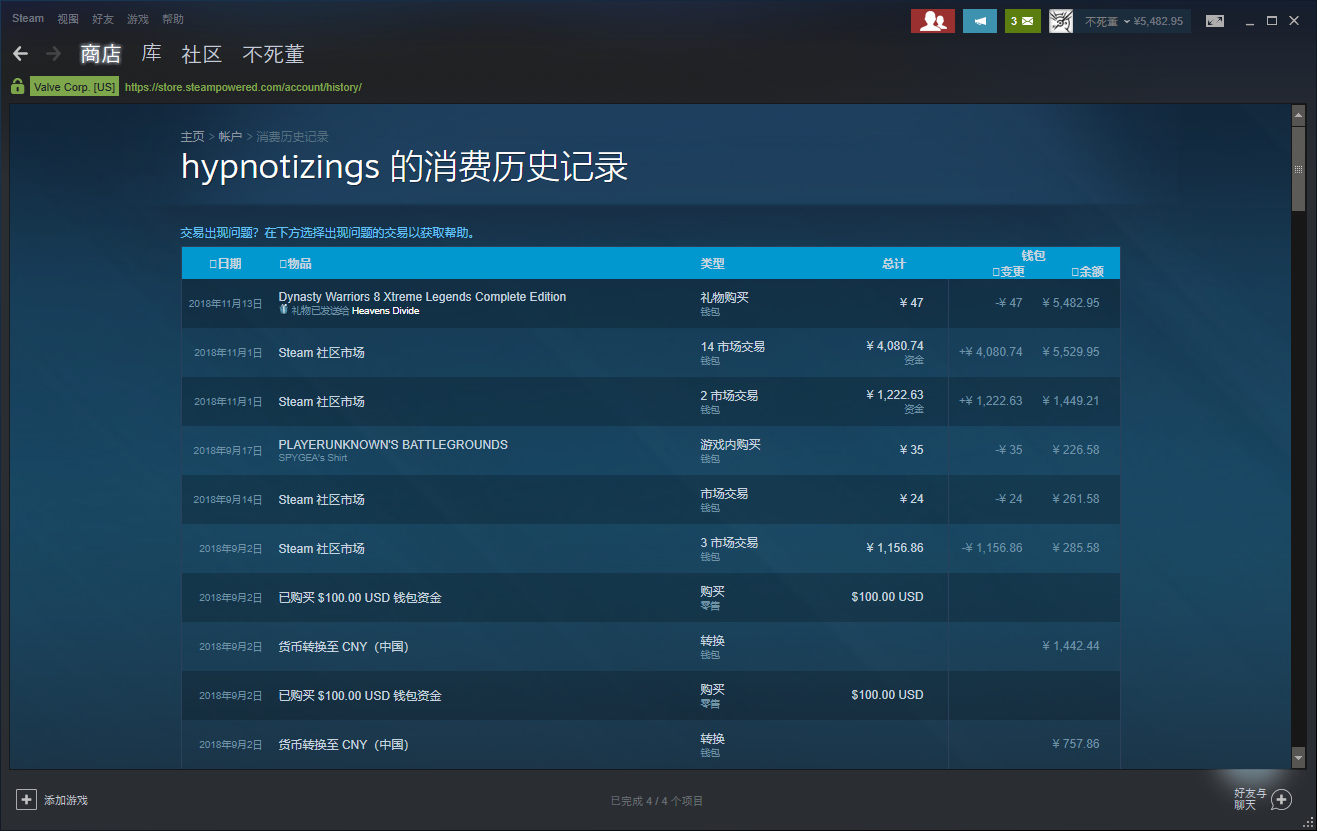Click the total ¥ 1,222.63
Screen dimensions: 1317x831
(895, 395)
